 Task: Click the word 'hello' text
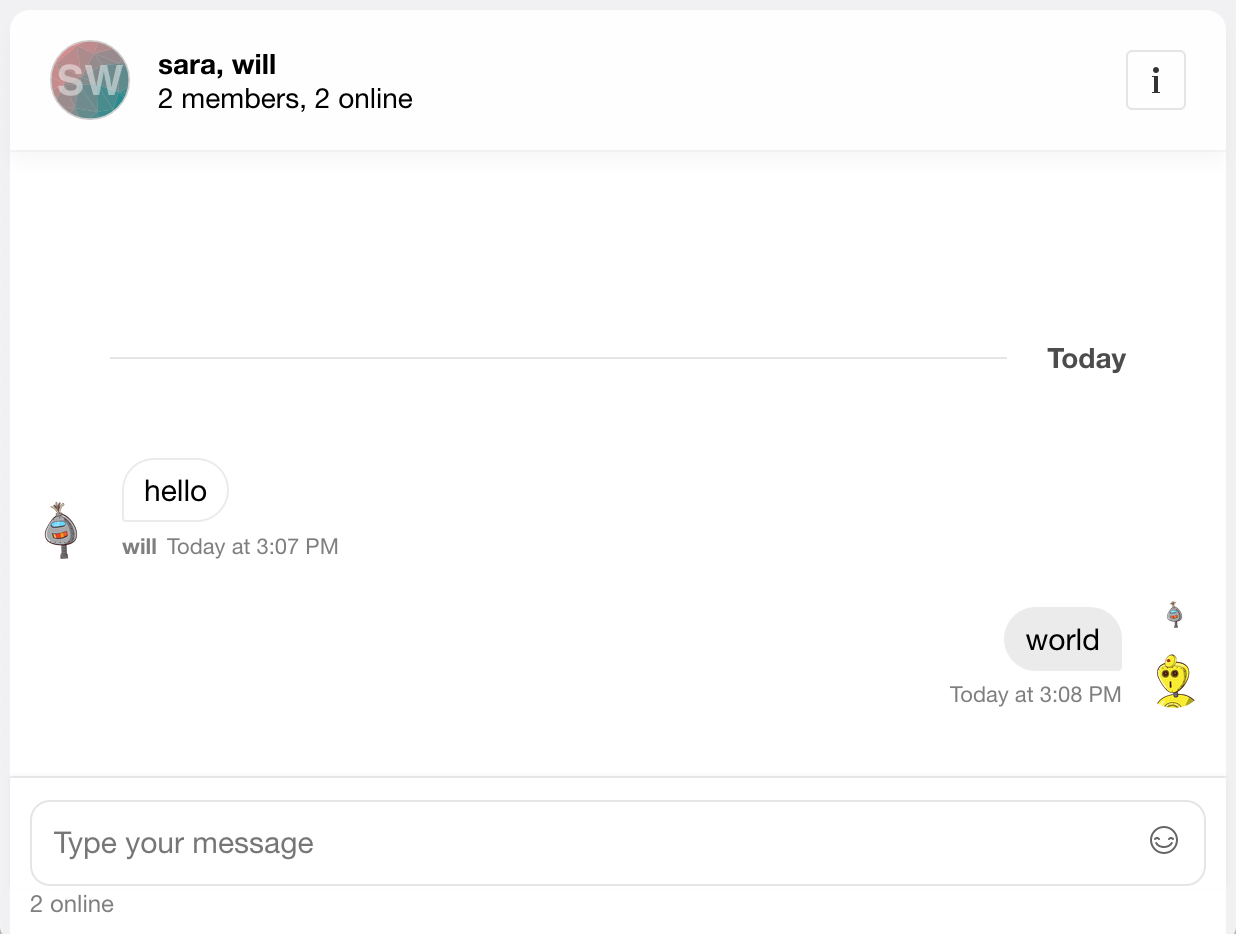[175, 491]
